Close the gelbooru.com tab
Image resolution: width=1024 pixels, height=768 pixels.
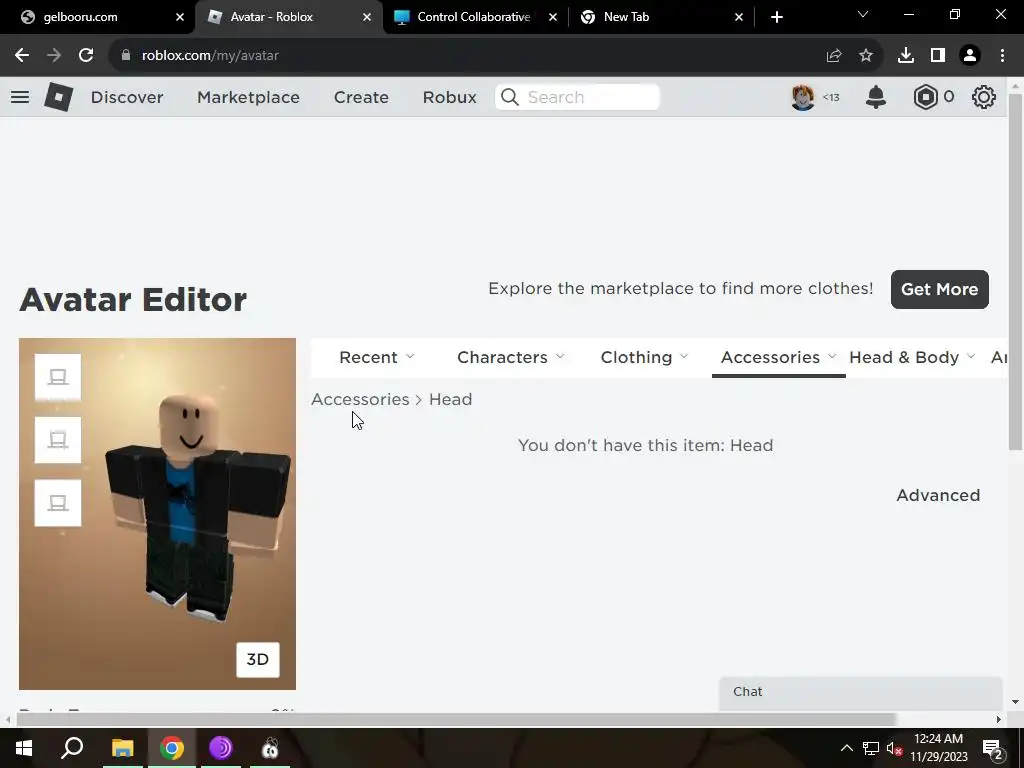pyautogui.click(x=180, y=17)
